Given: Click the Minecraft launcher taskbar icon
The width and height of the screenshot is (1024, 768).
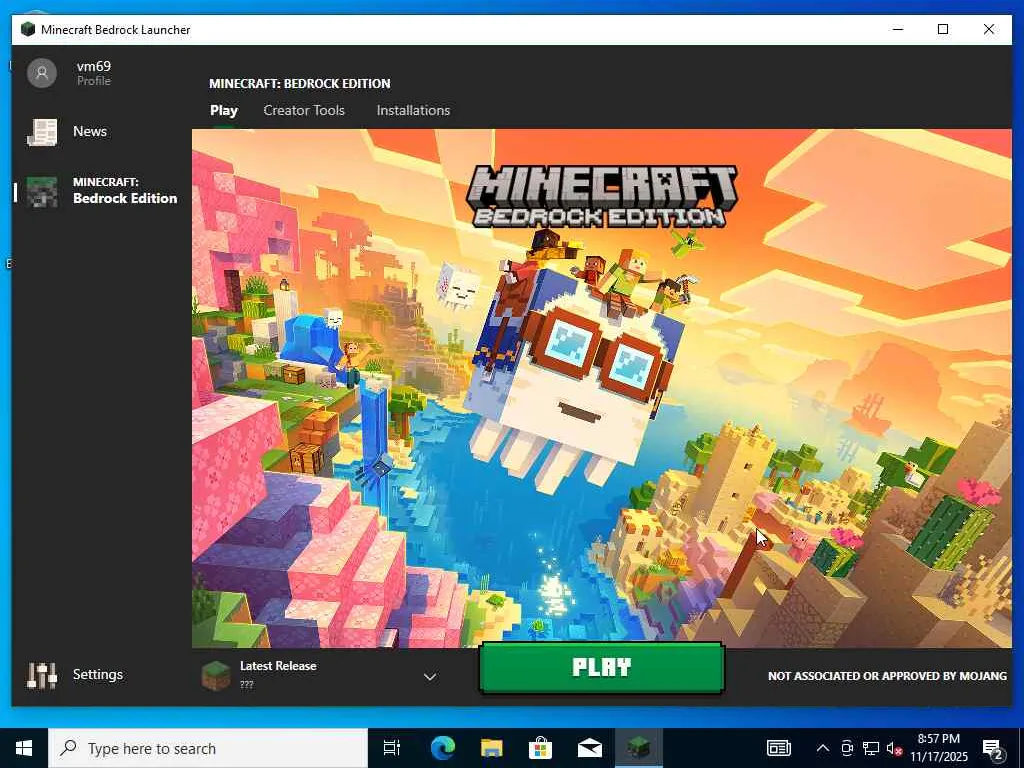Looking at the screenshot, I should coord(638,748).
